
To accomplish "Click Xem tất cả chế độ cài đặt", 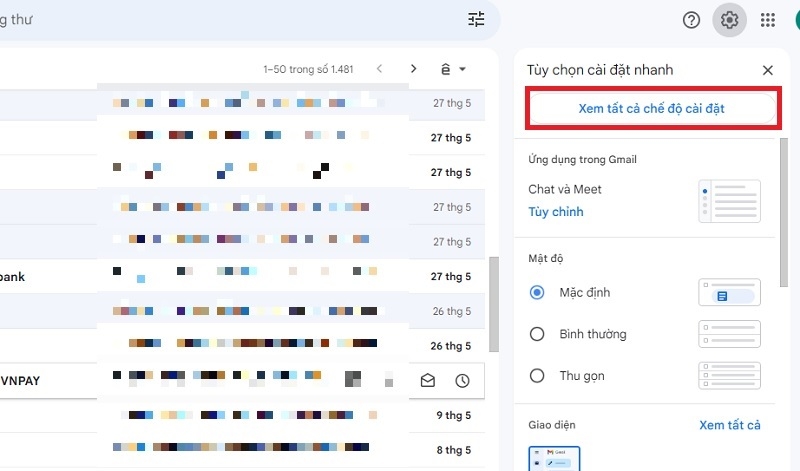I will click(x=652, y=109).
